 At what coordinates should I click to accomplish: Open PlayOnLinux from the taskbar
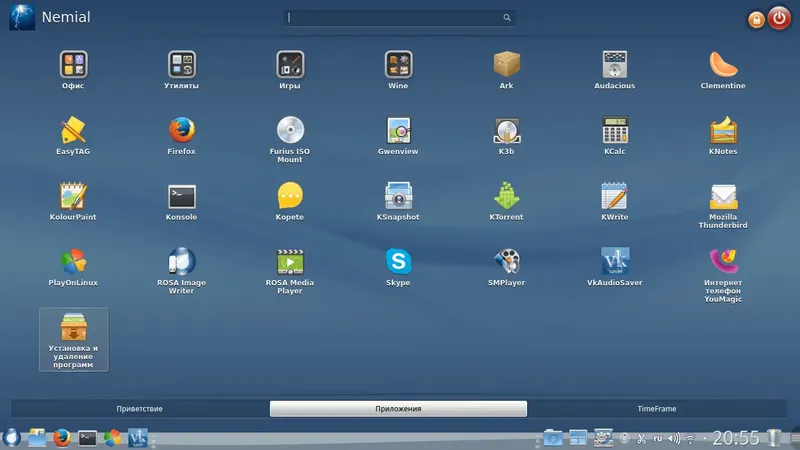point(113,438)
